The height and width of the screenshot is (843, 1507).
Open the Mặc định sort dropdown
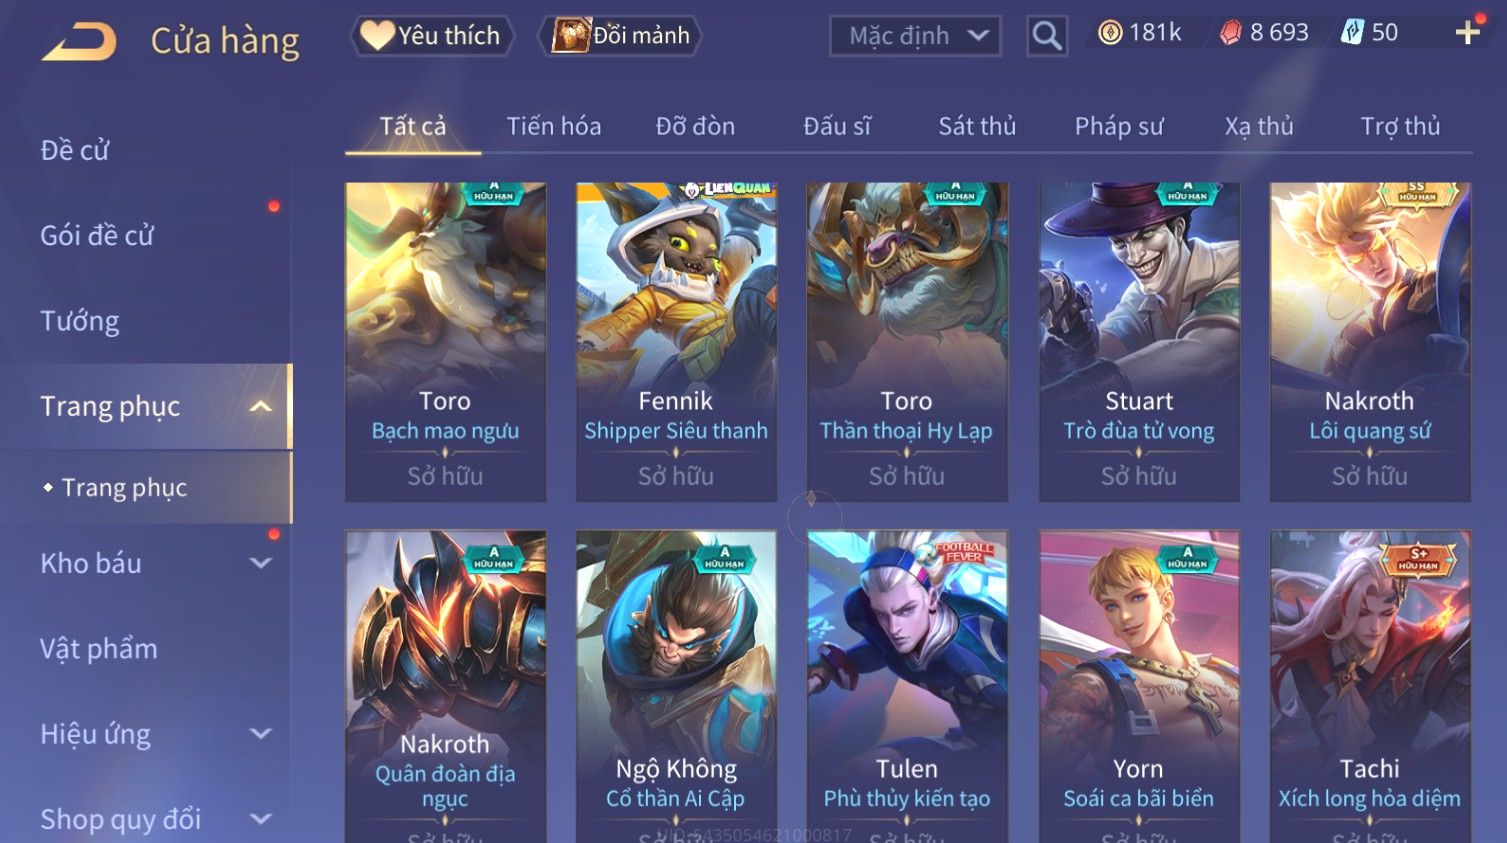click(915, 36)
